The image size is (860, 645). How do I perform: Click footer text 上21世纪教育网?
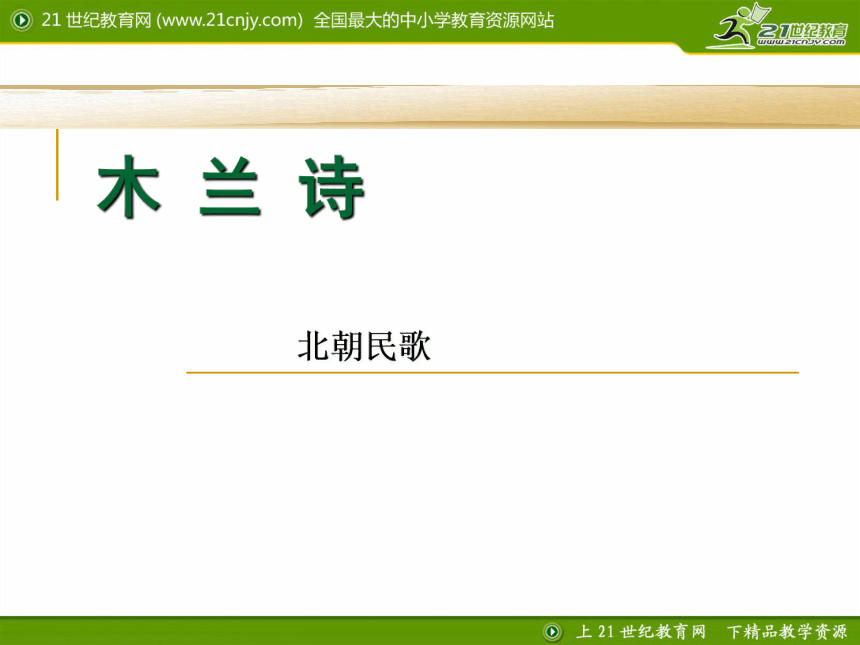pyautogui.click(x=641, y=632)
